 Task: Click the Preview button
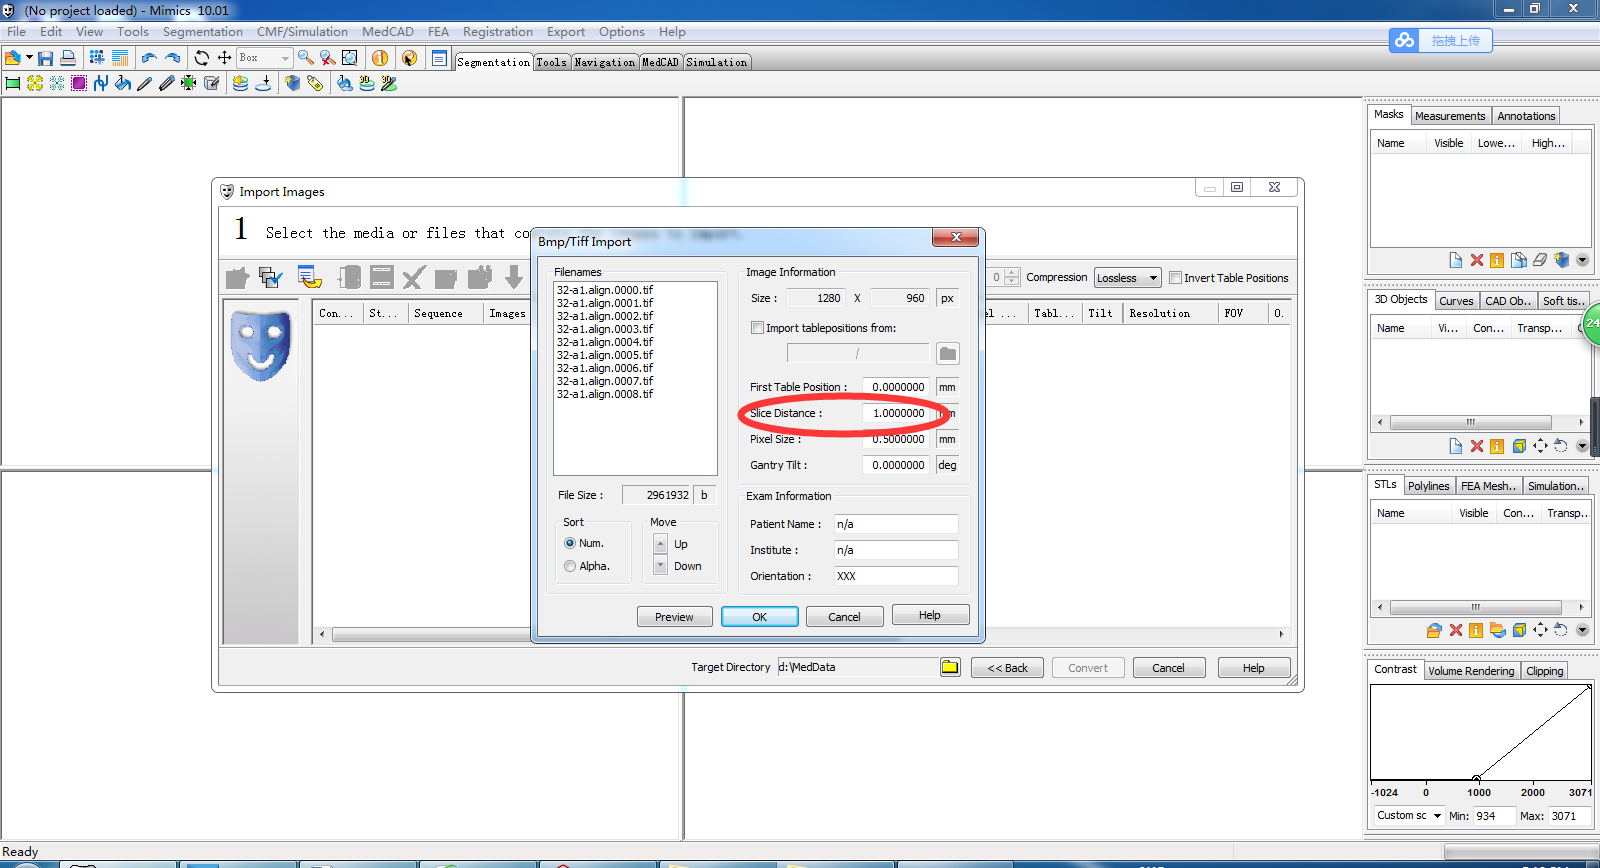click(674, 617)
